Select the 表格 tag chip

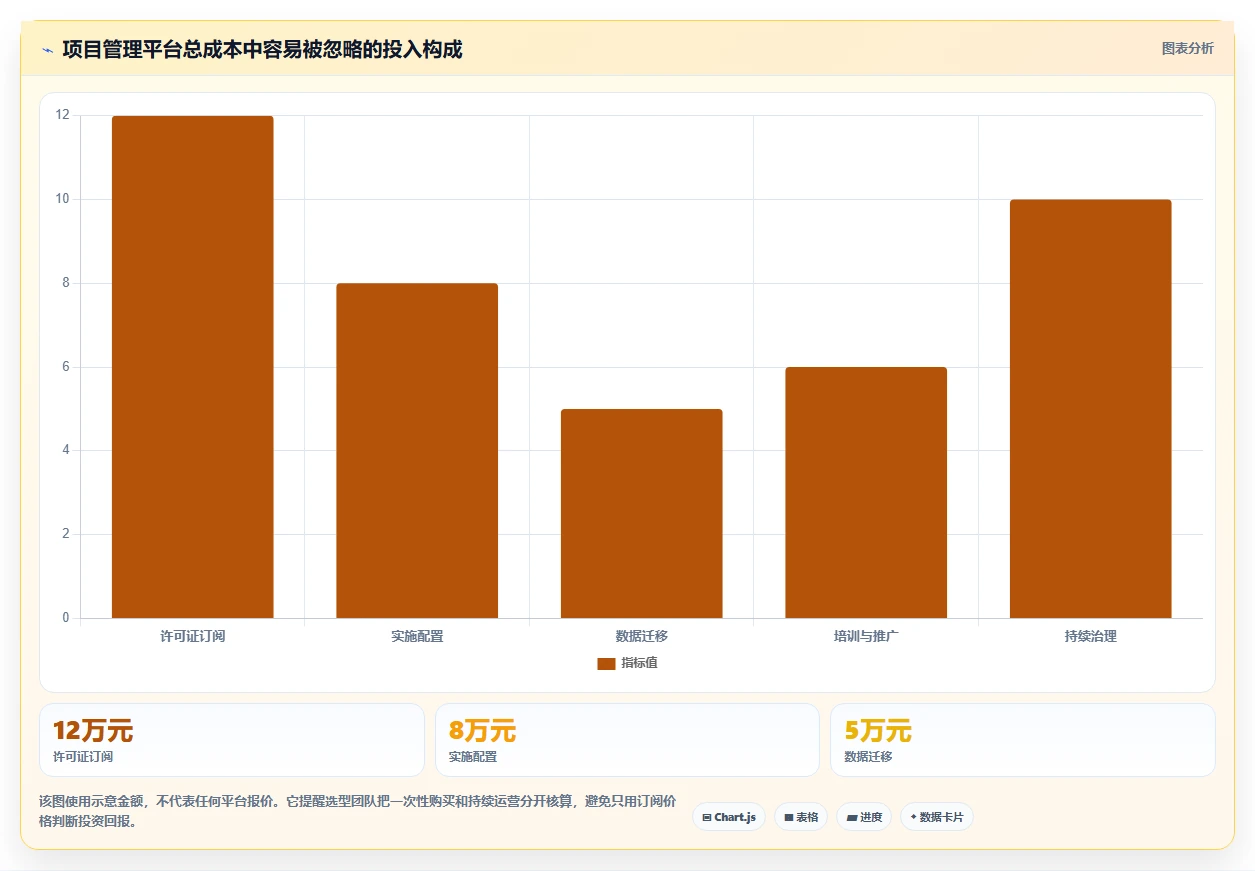click(x=801, y=817)
